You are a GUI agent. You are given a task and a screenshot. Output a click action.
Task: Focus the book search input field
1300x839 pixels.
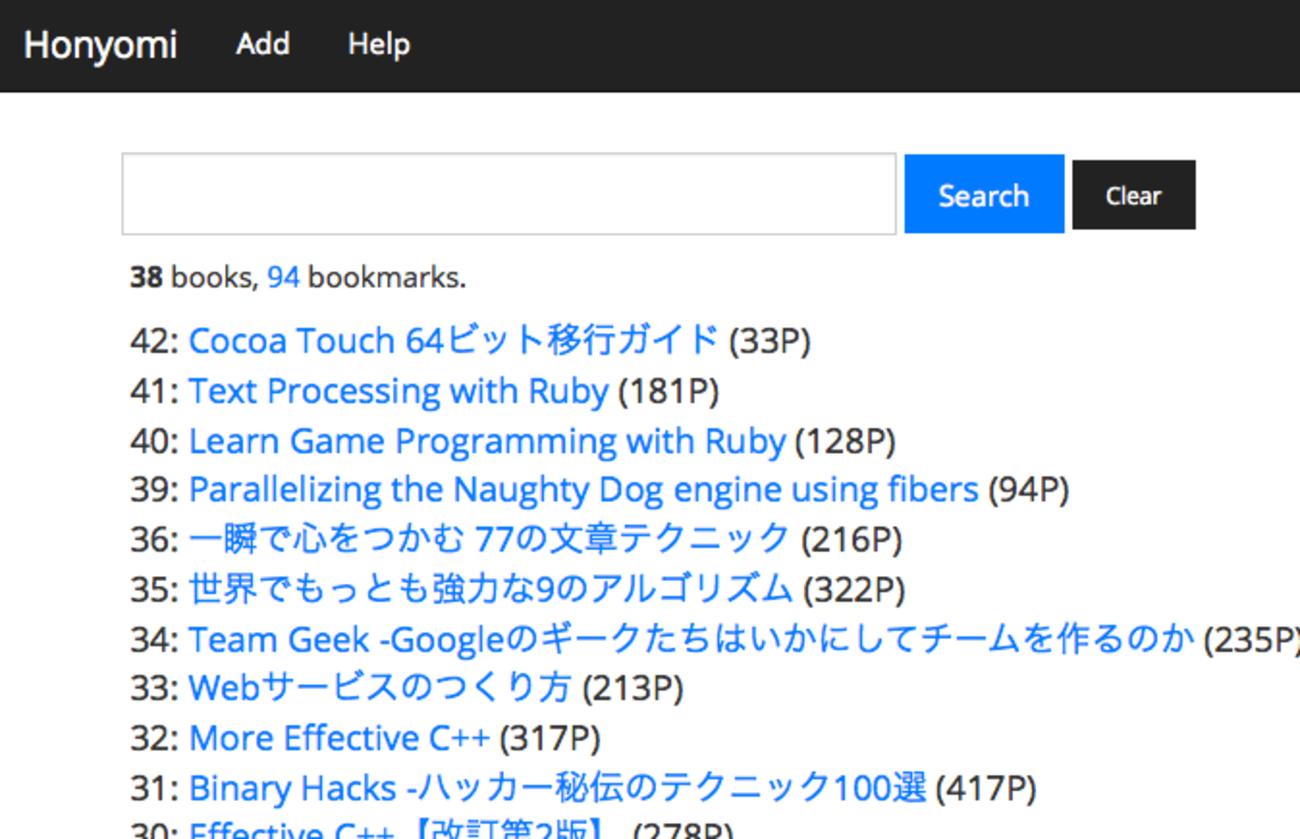point(508,194)
